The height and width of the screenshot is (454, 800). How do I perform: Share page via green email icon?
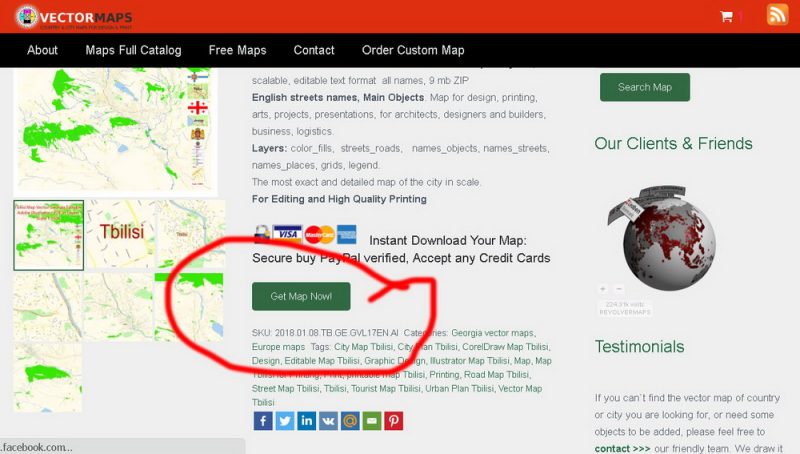coord(372,421)
